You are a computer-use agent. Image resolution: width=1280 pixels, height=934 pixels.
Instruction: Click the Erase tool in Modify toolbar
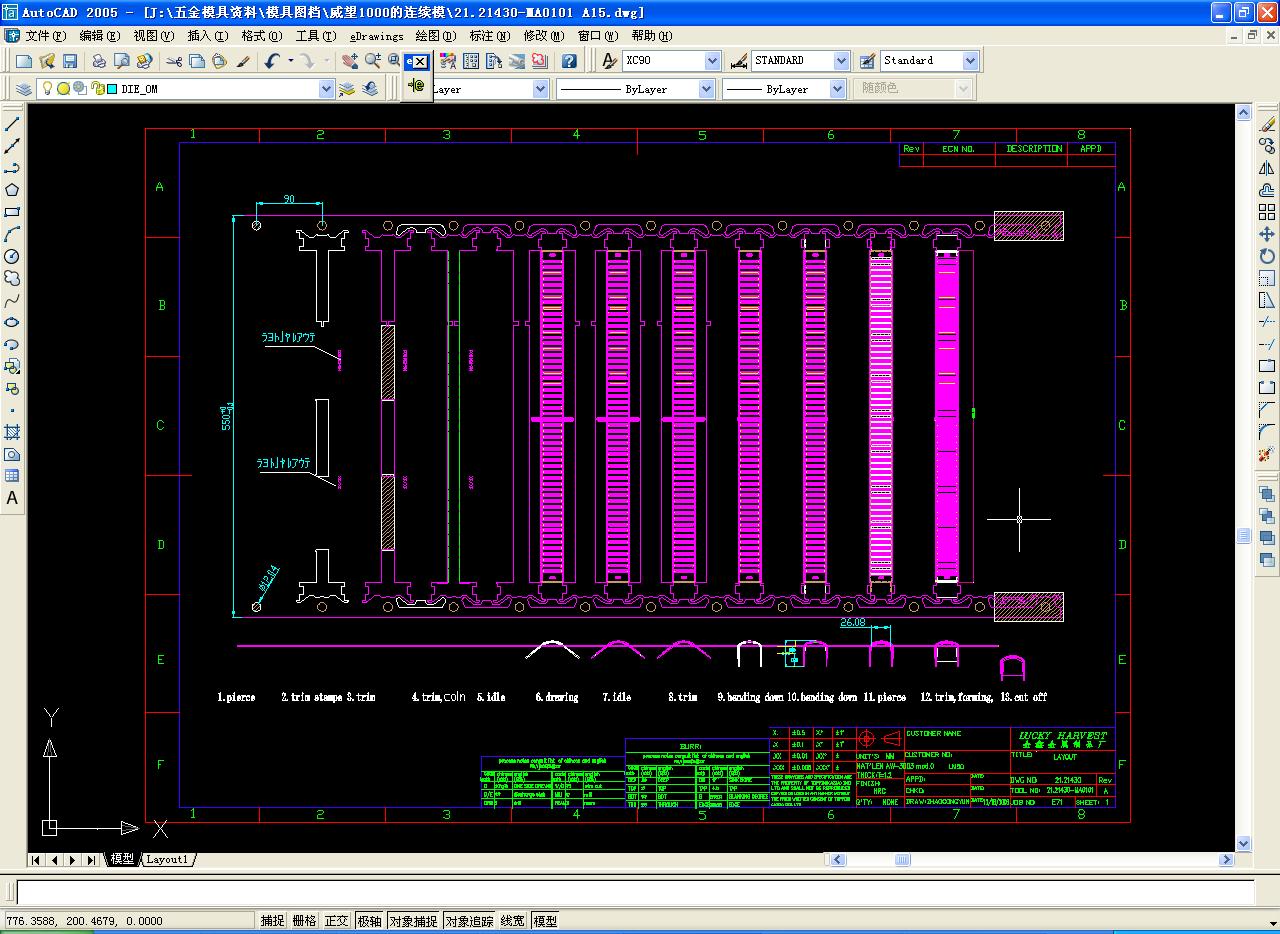click(x=1267, y=124)
